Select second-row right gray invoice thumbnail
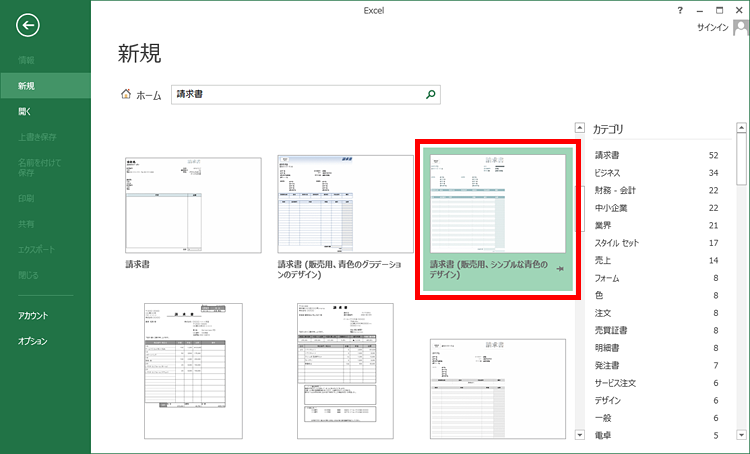The image size is (750, 454). tap(497, 389)
